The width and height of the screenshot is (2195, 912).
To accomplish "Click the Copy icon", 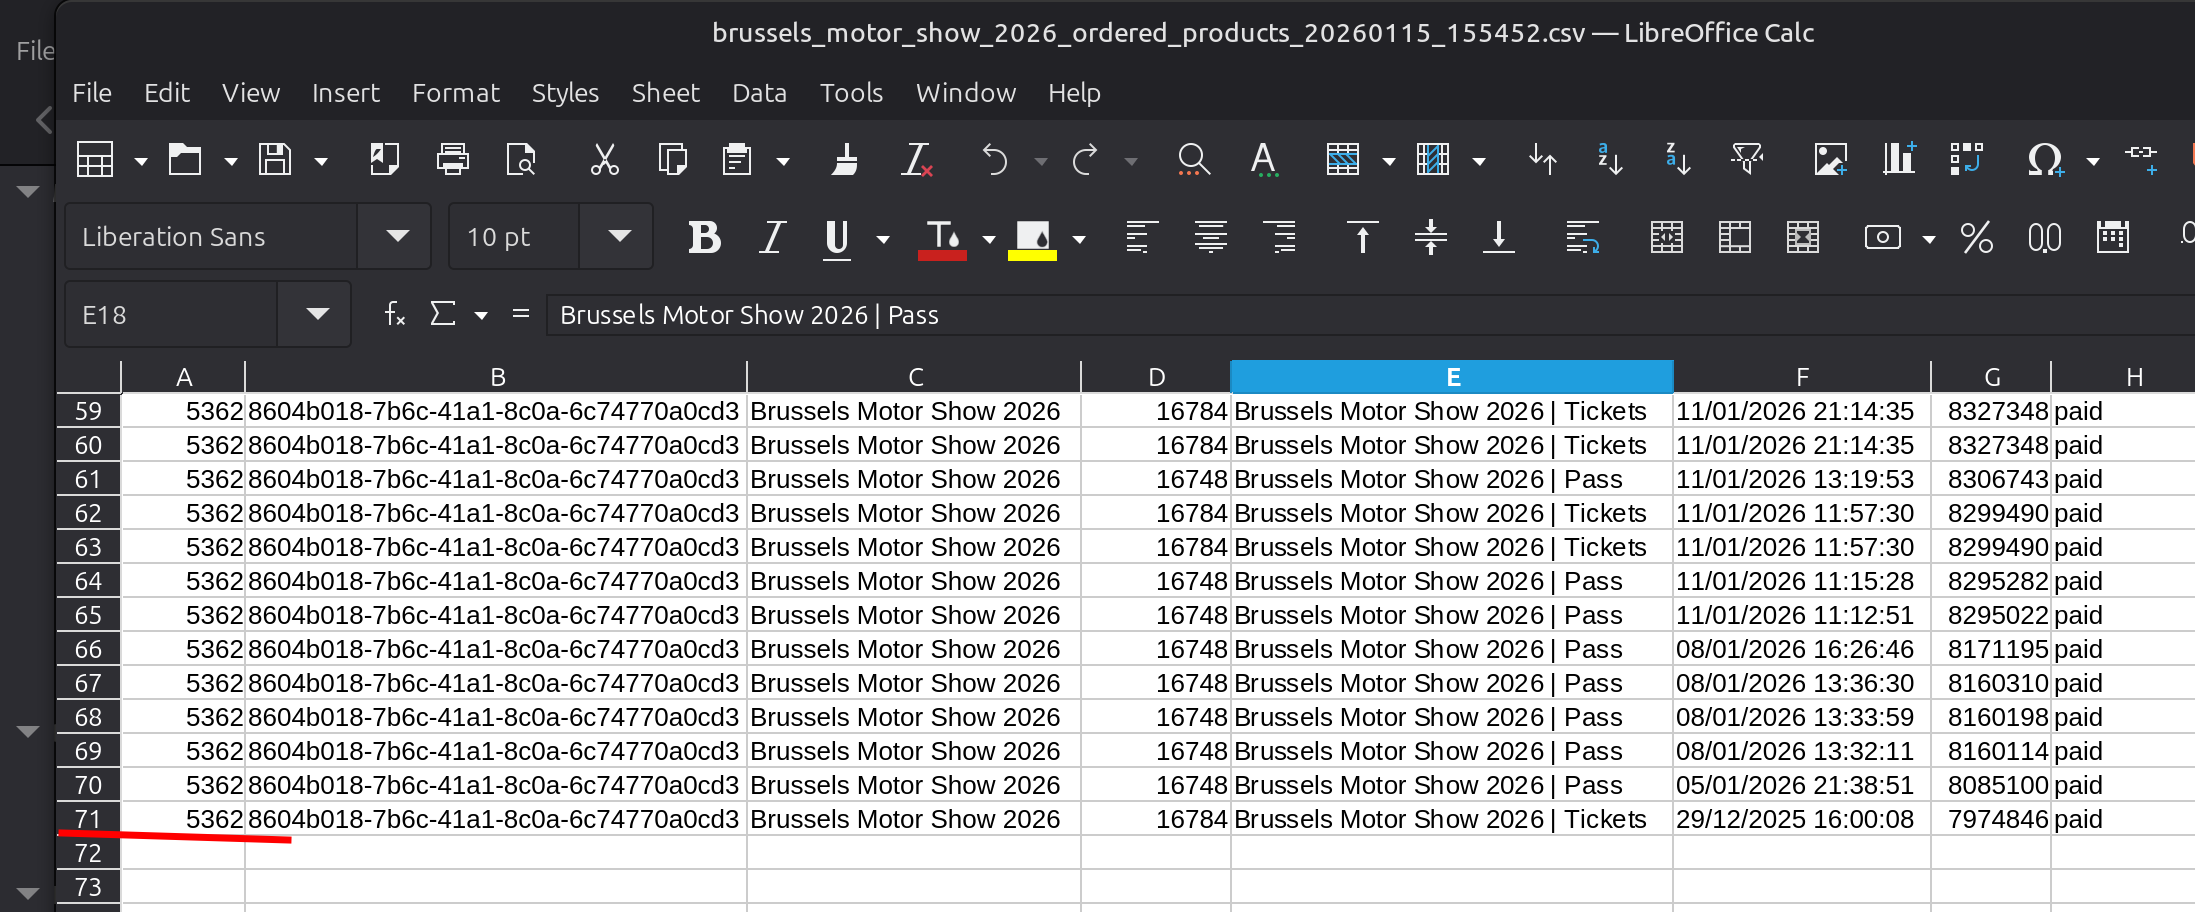I will point(673,160).
